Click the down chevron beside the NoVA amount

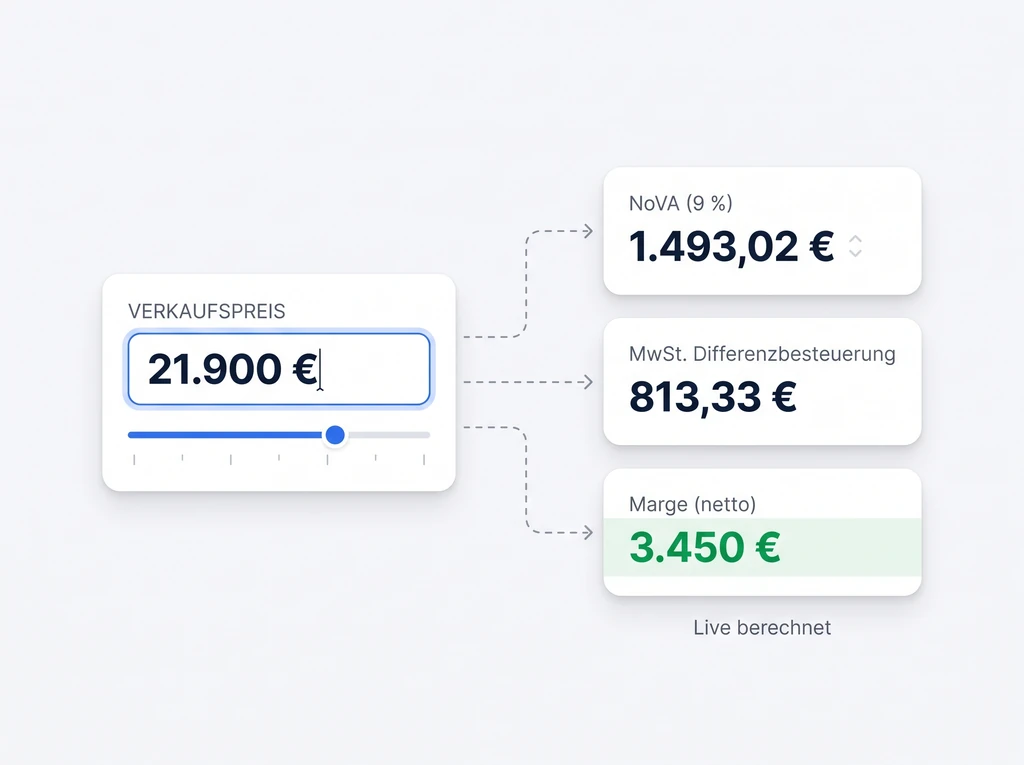pyautogui.click(x=855, y=253)
